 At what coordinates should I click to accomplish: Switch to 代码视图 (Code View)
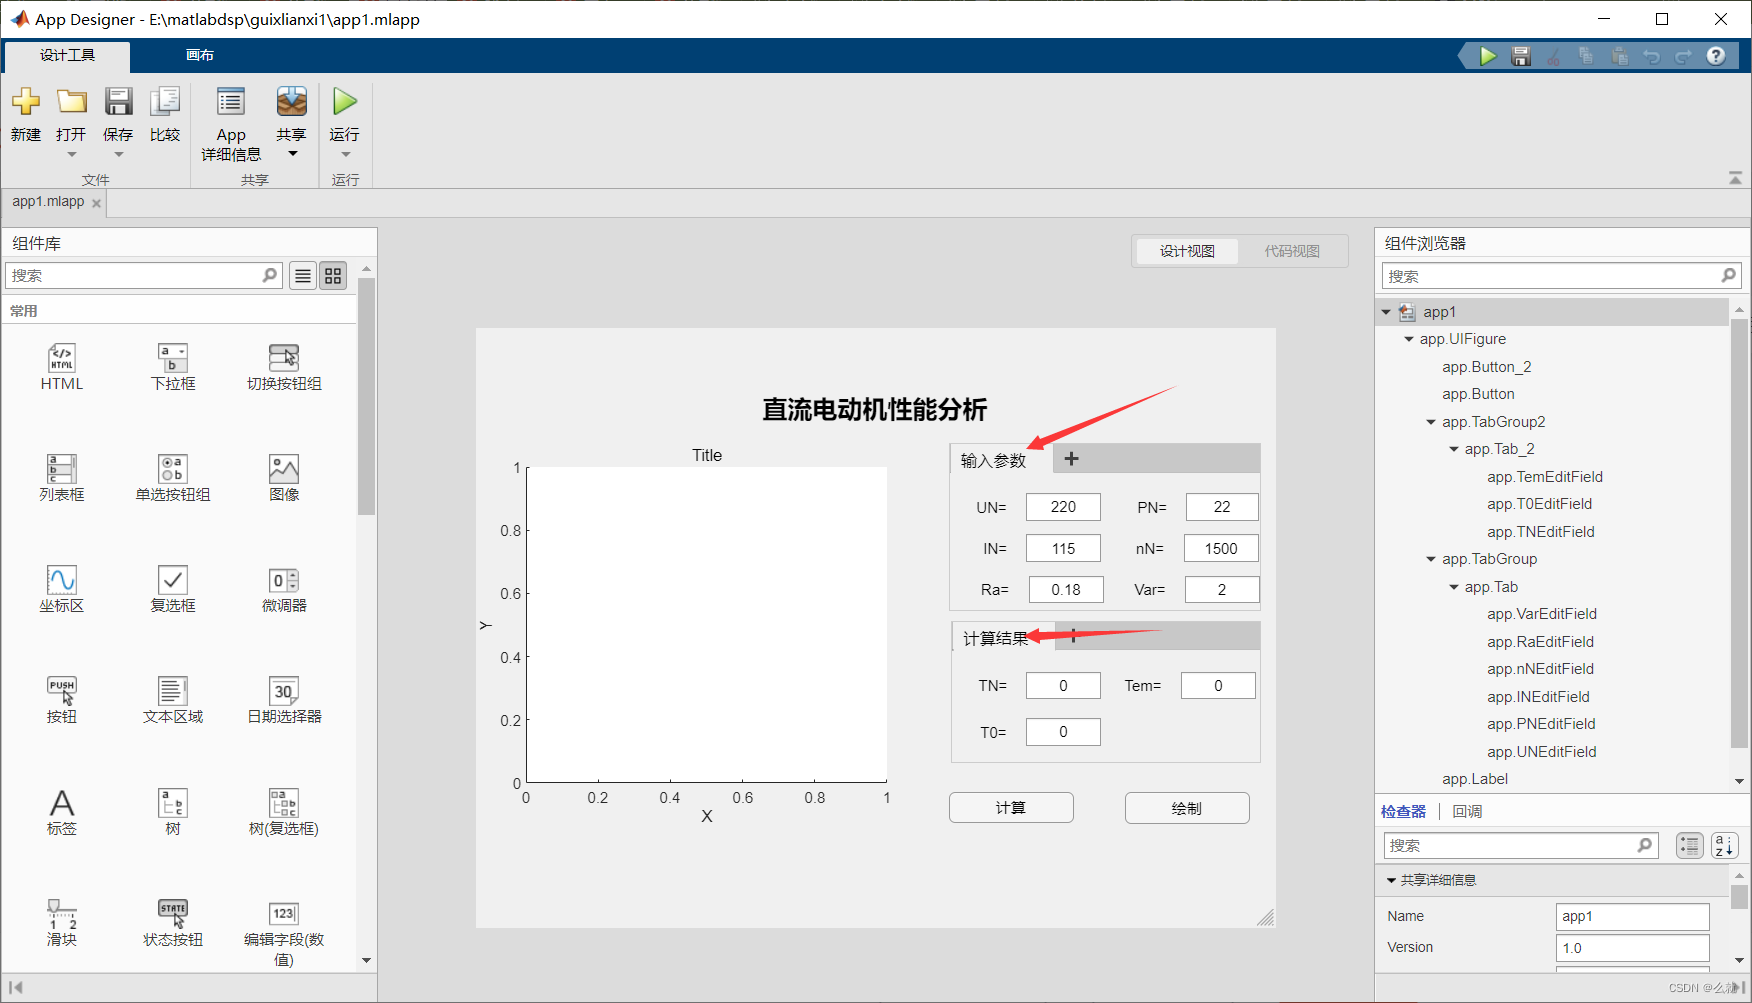point(1292,251)
